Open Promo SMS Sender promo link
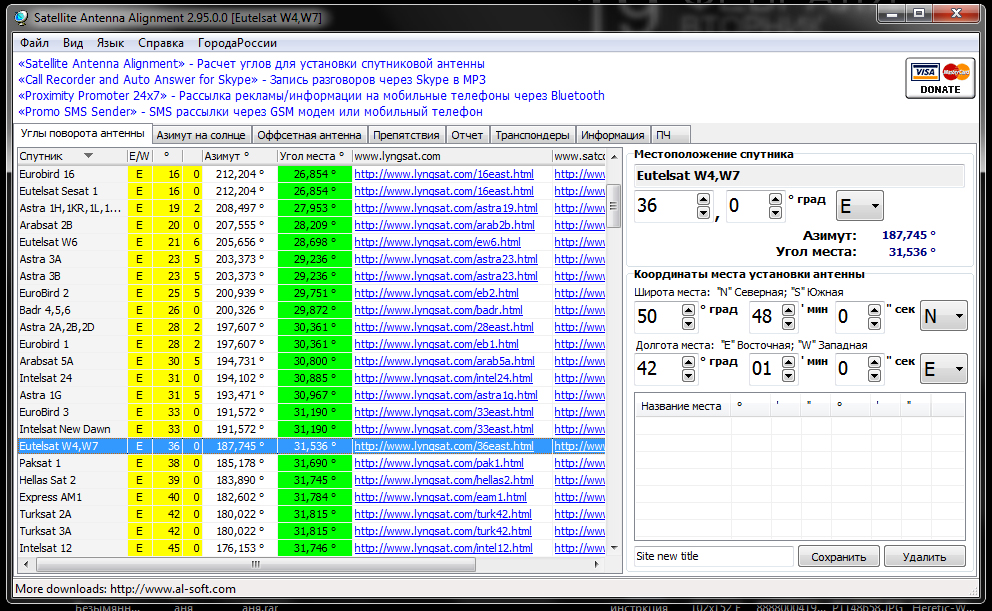 click(251, 112)
